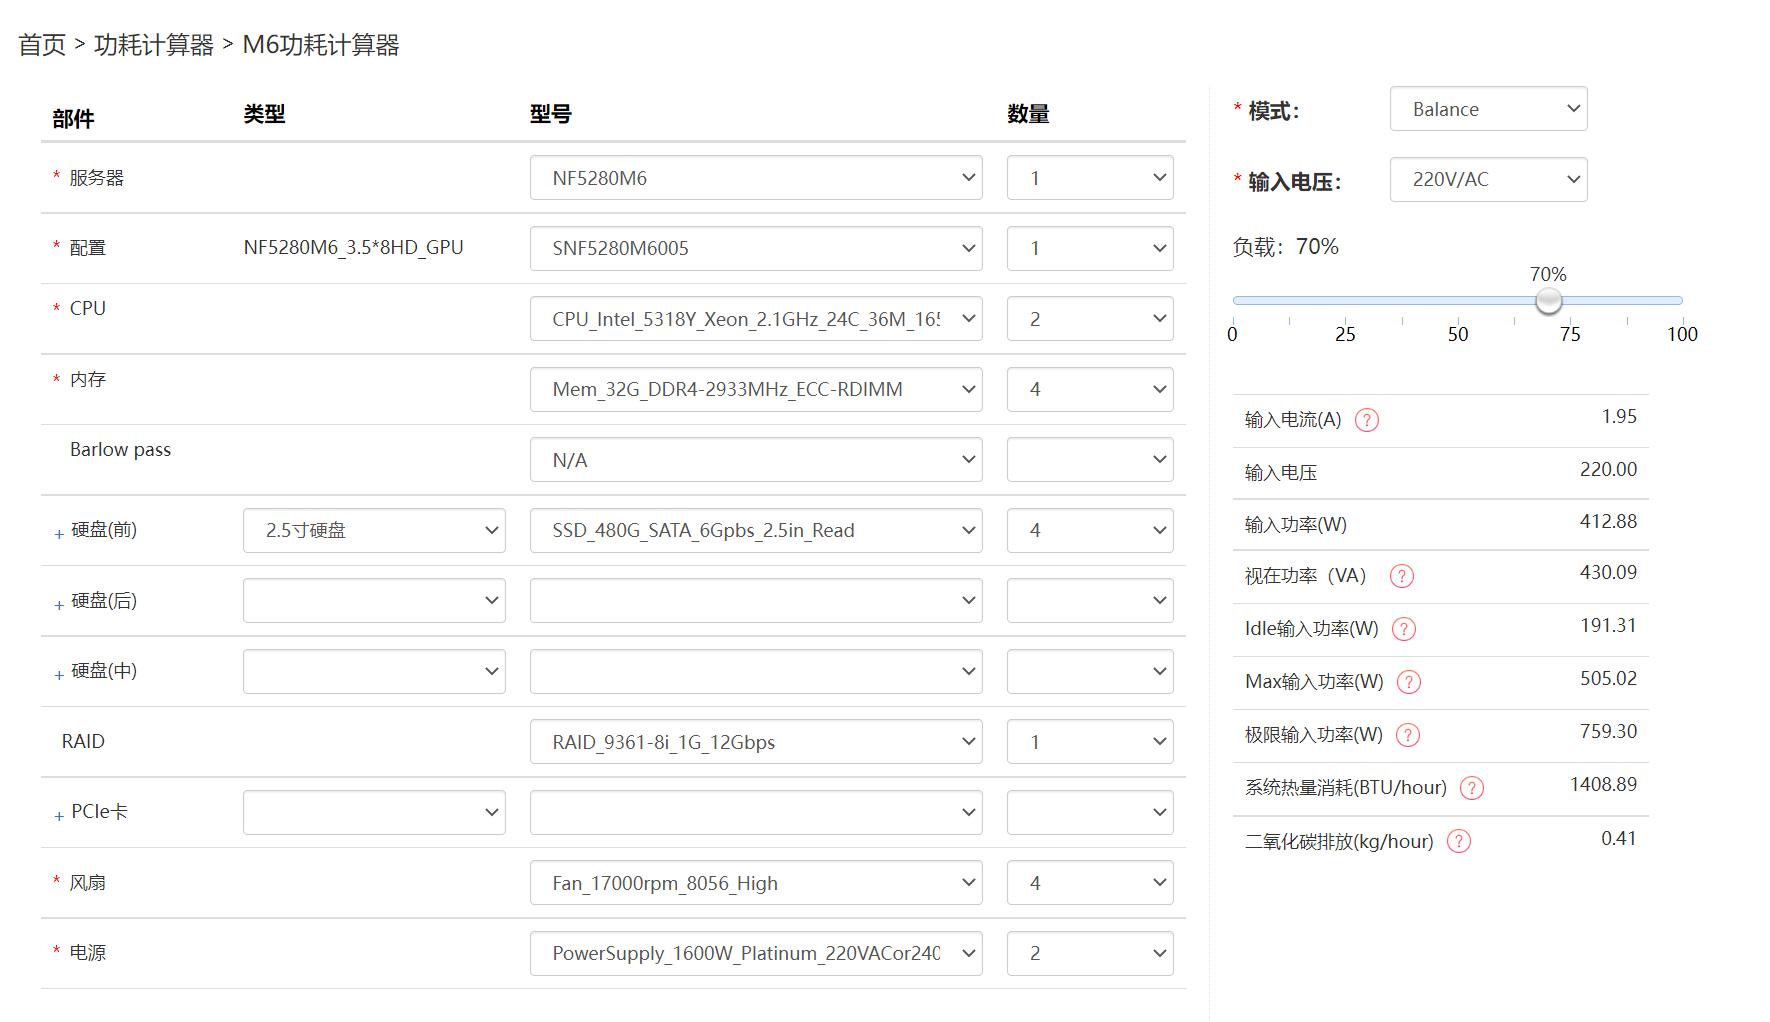Open the RAID_9361-8i model dropdown
The image size is (1770, 1022).
click(x=755, y=742)
